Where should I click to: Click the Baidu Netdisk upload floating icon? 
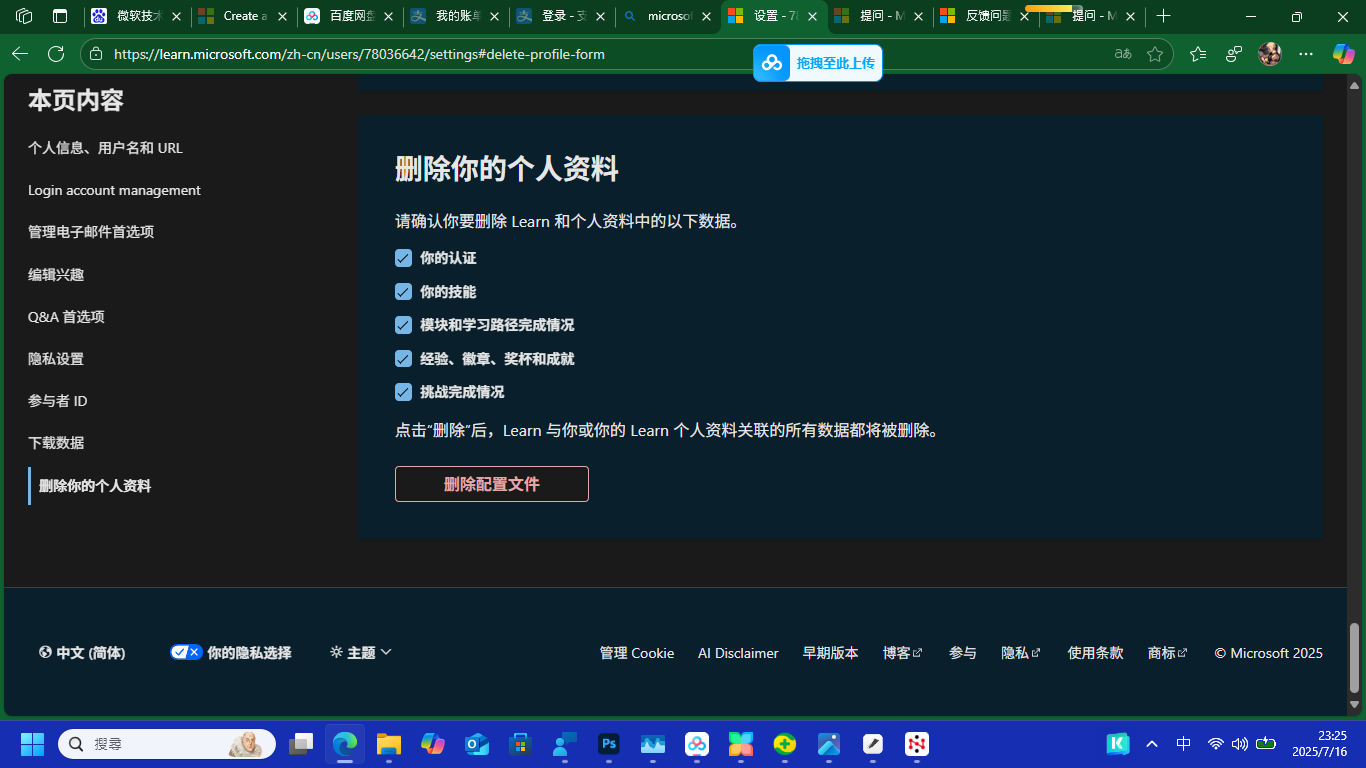(x=772, y=63)
